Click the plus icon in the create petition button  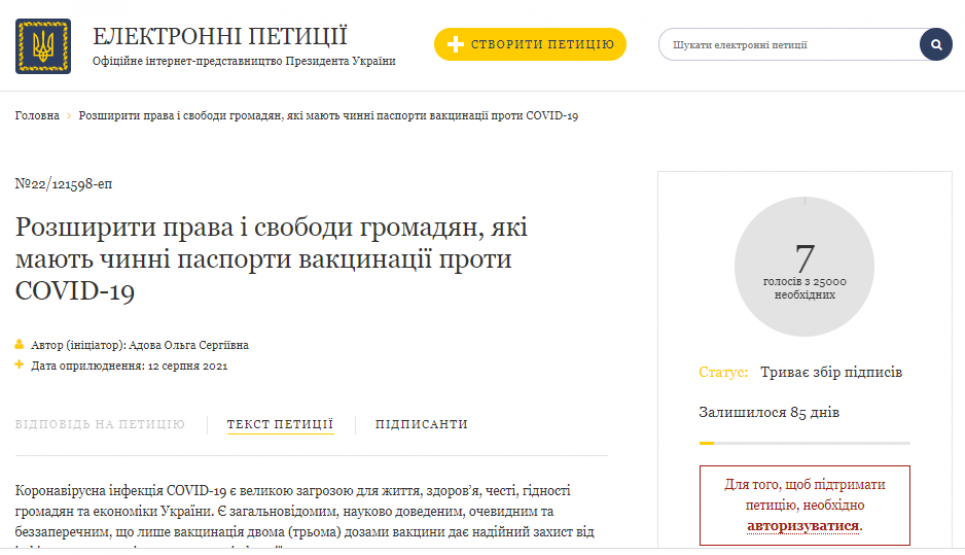coord(455,45)
